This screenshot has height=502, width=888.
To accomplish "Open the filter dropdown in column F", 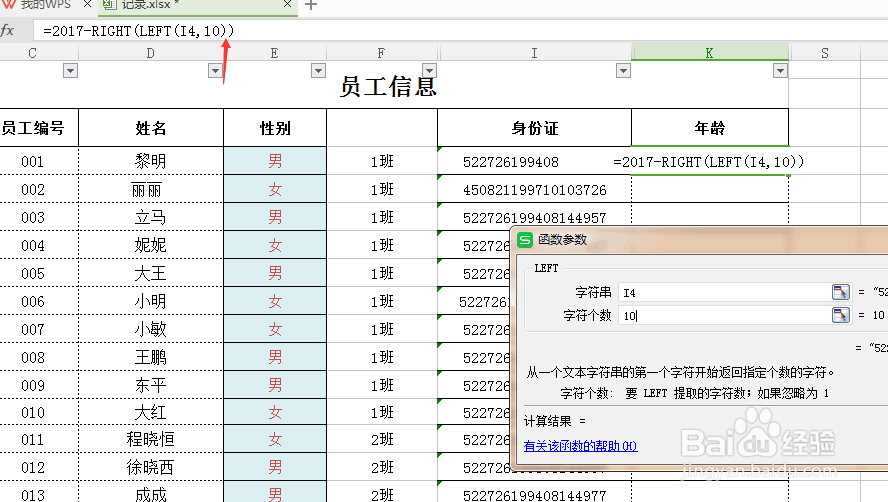I will pos(429,71).
